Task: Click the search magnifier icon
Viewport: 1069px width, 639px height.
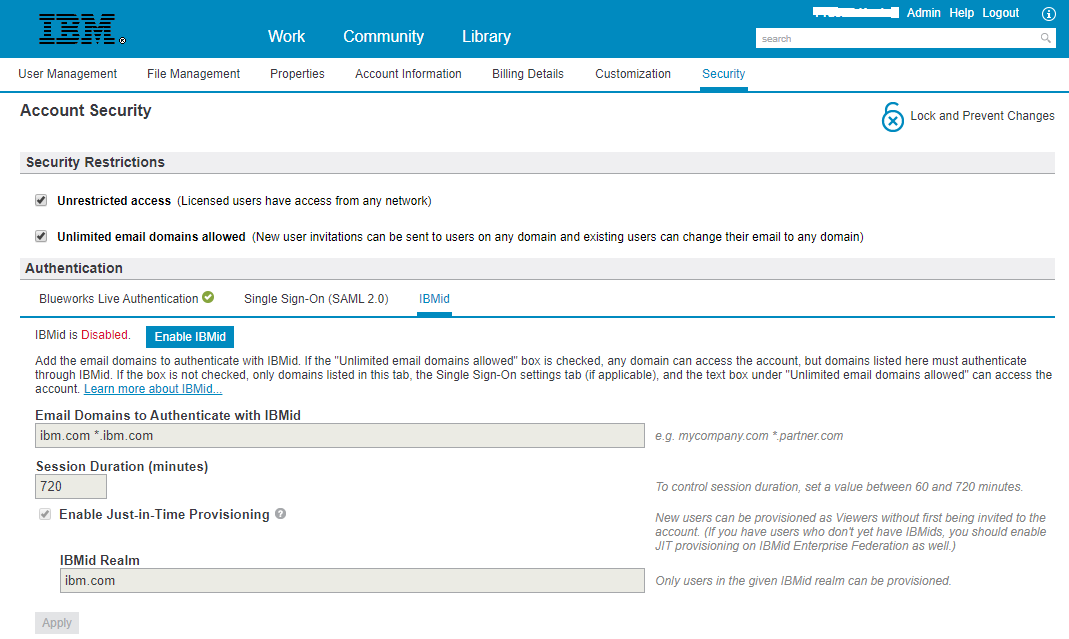Action: pos(1045,38)
